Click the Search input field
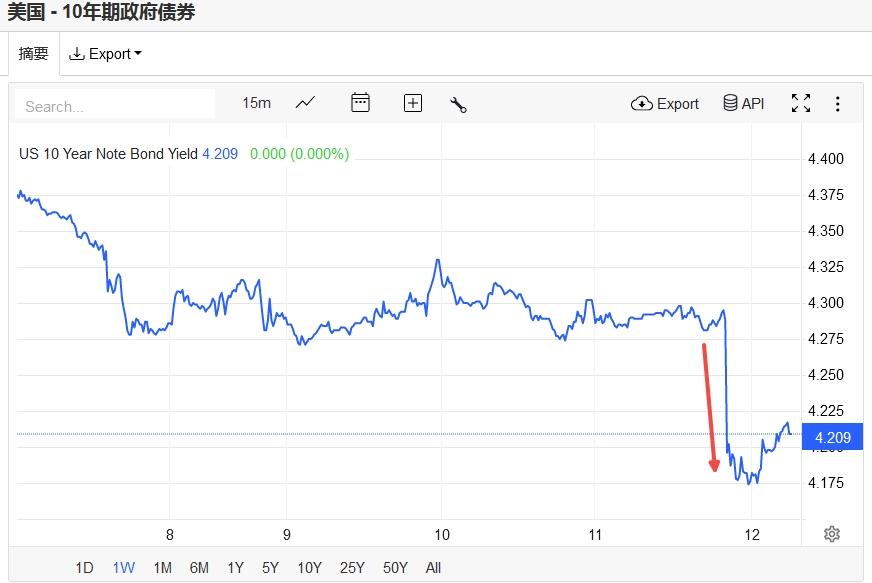872x583 pixels. [117, 106]
